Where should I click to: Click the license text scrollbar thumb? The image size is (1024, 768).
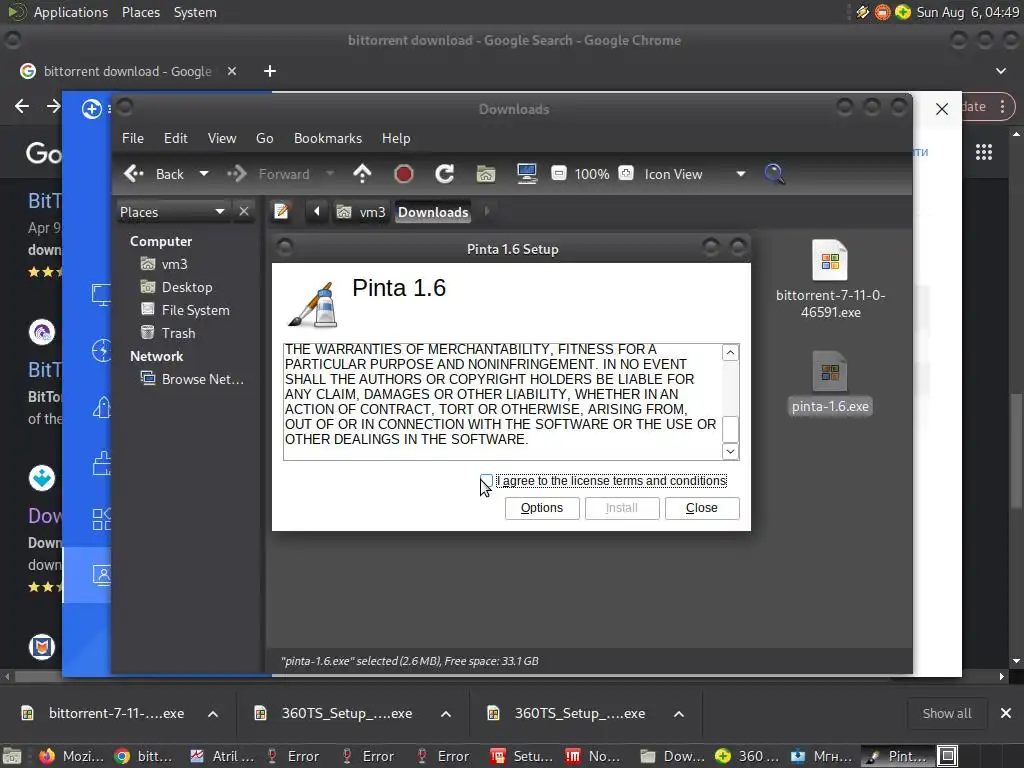(730, 429)
